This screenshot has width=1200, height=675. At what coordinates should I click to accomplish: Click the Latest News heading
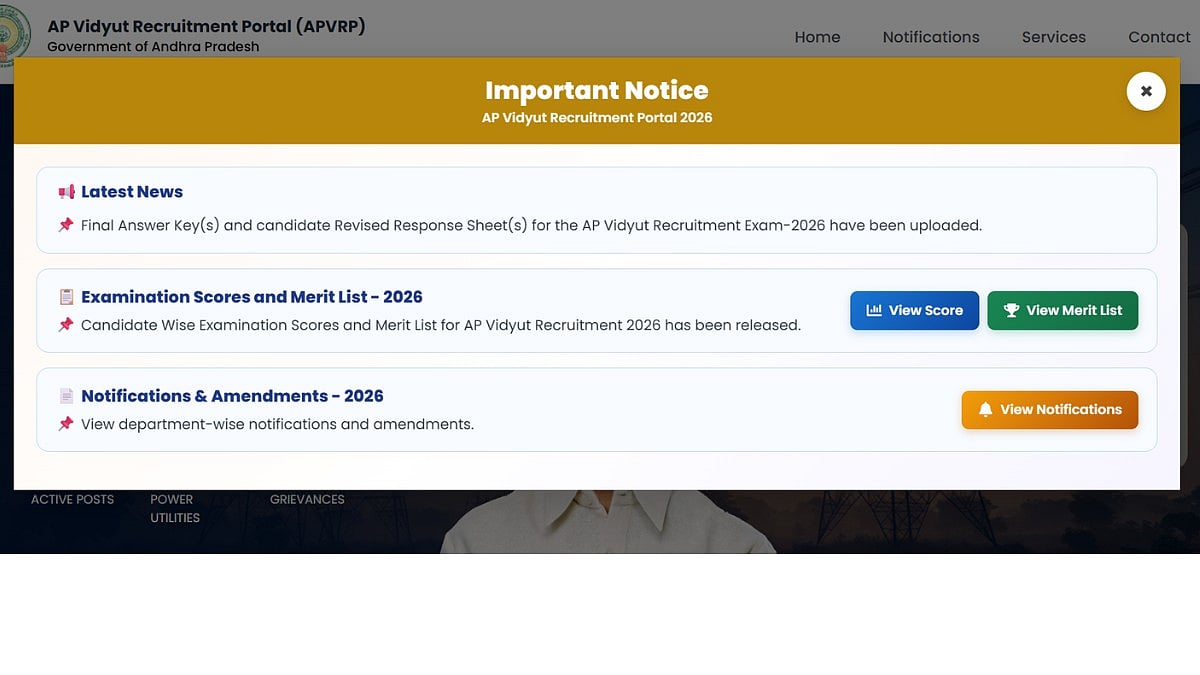pyautogui.click(x=132, y=192)
